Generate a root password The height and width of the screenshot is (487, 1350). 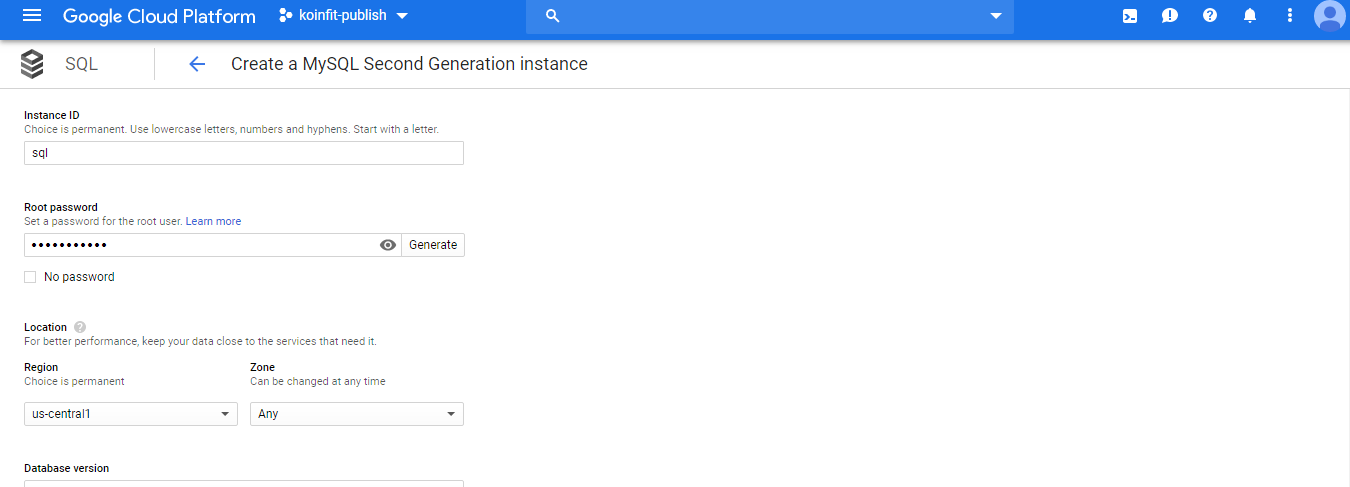coord(433,245)
